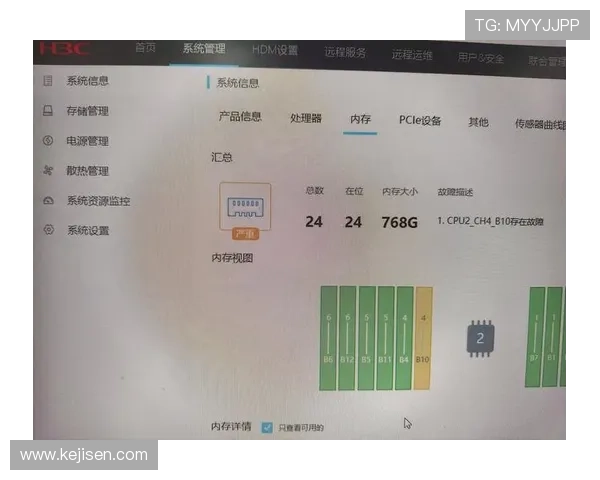
Task: Click the 存储管理 disk icon
Action: tap(48, 111)
